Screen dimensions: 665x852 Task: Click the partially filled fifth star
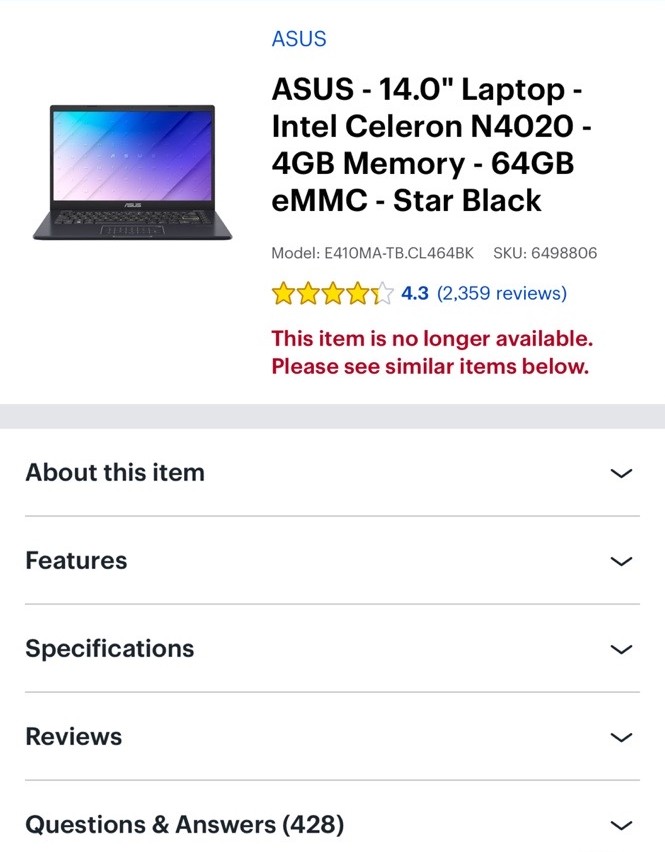click(383, 294)
